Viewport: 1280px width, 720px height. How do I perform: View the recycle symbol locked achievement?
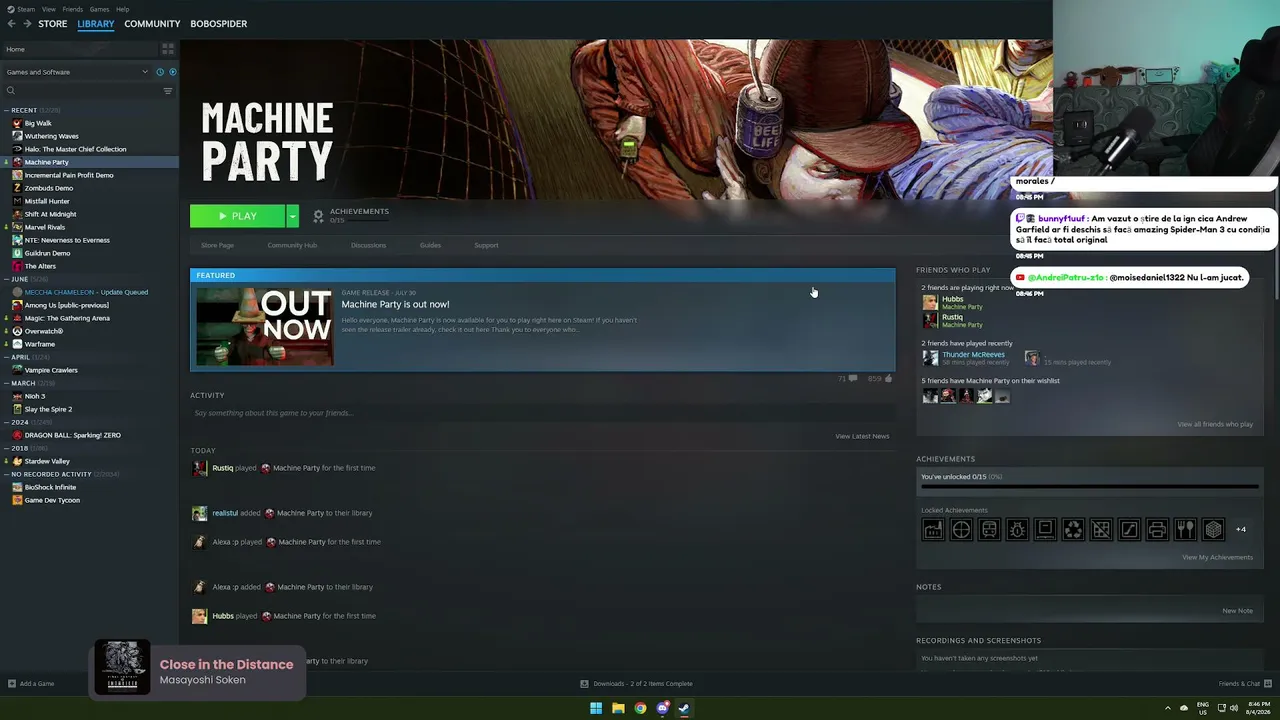coord(1073,530)
